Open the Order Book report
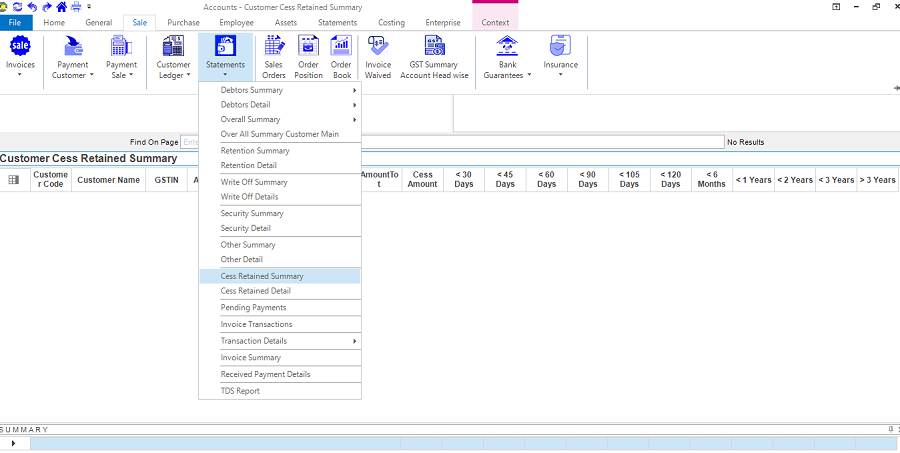The height and width of the screenshot is (453, 900). click(341, 57)
